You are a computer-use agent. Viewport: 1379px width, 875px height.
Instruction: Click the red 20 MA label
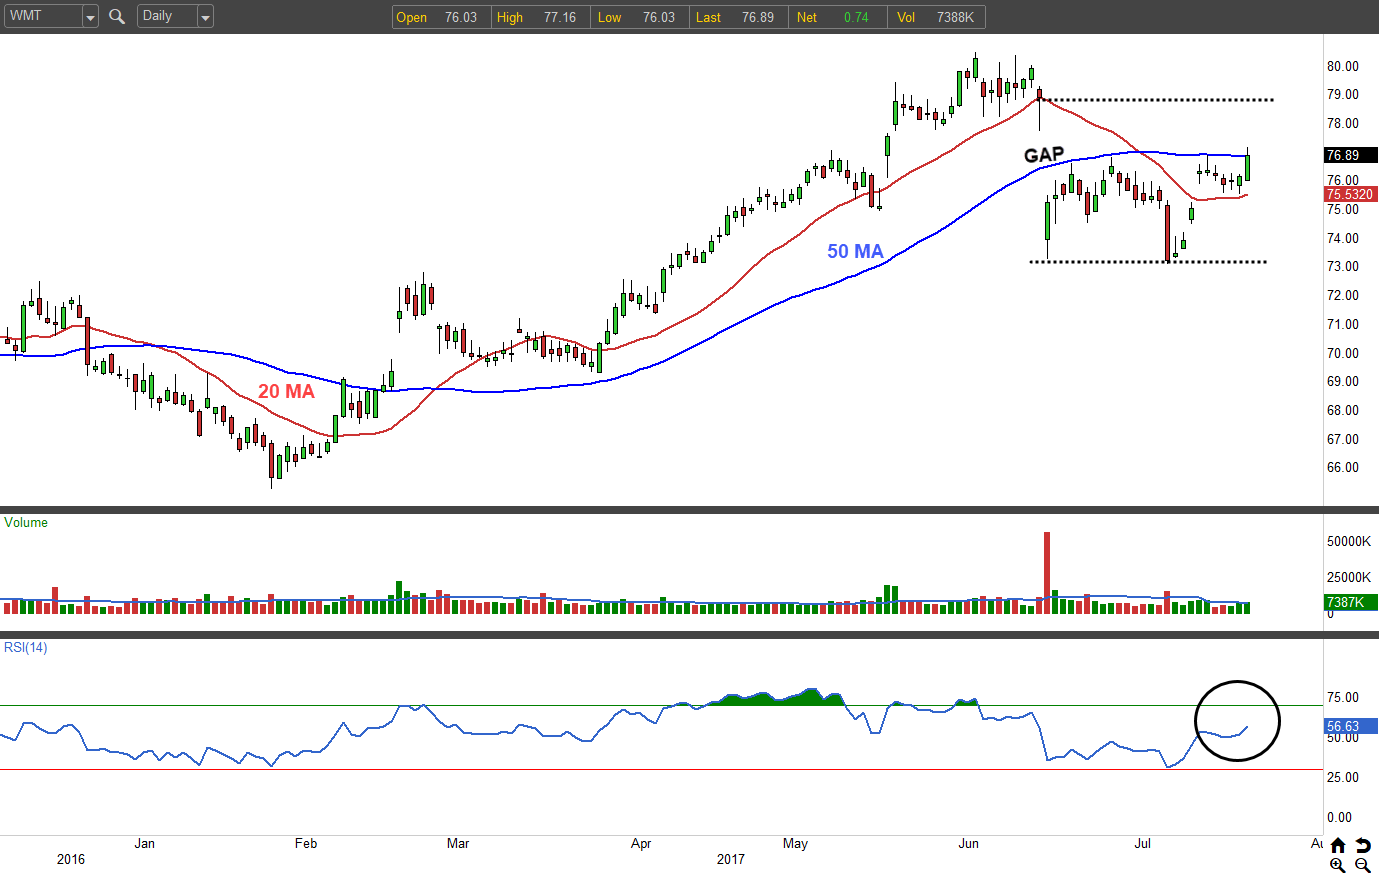[x=286, y=392]
